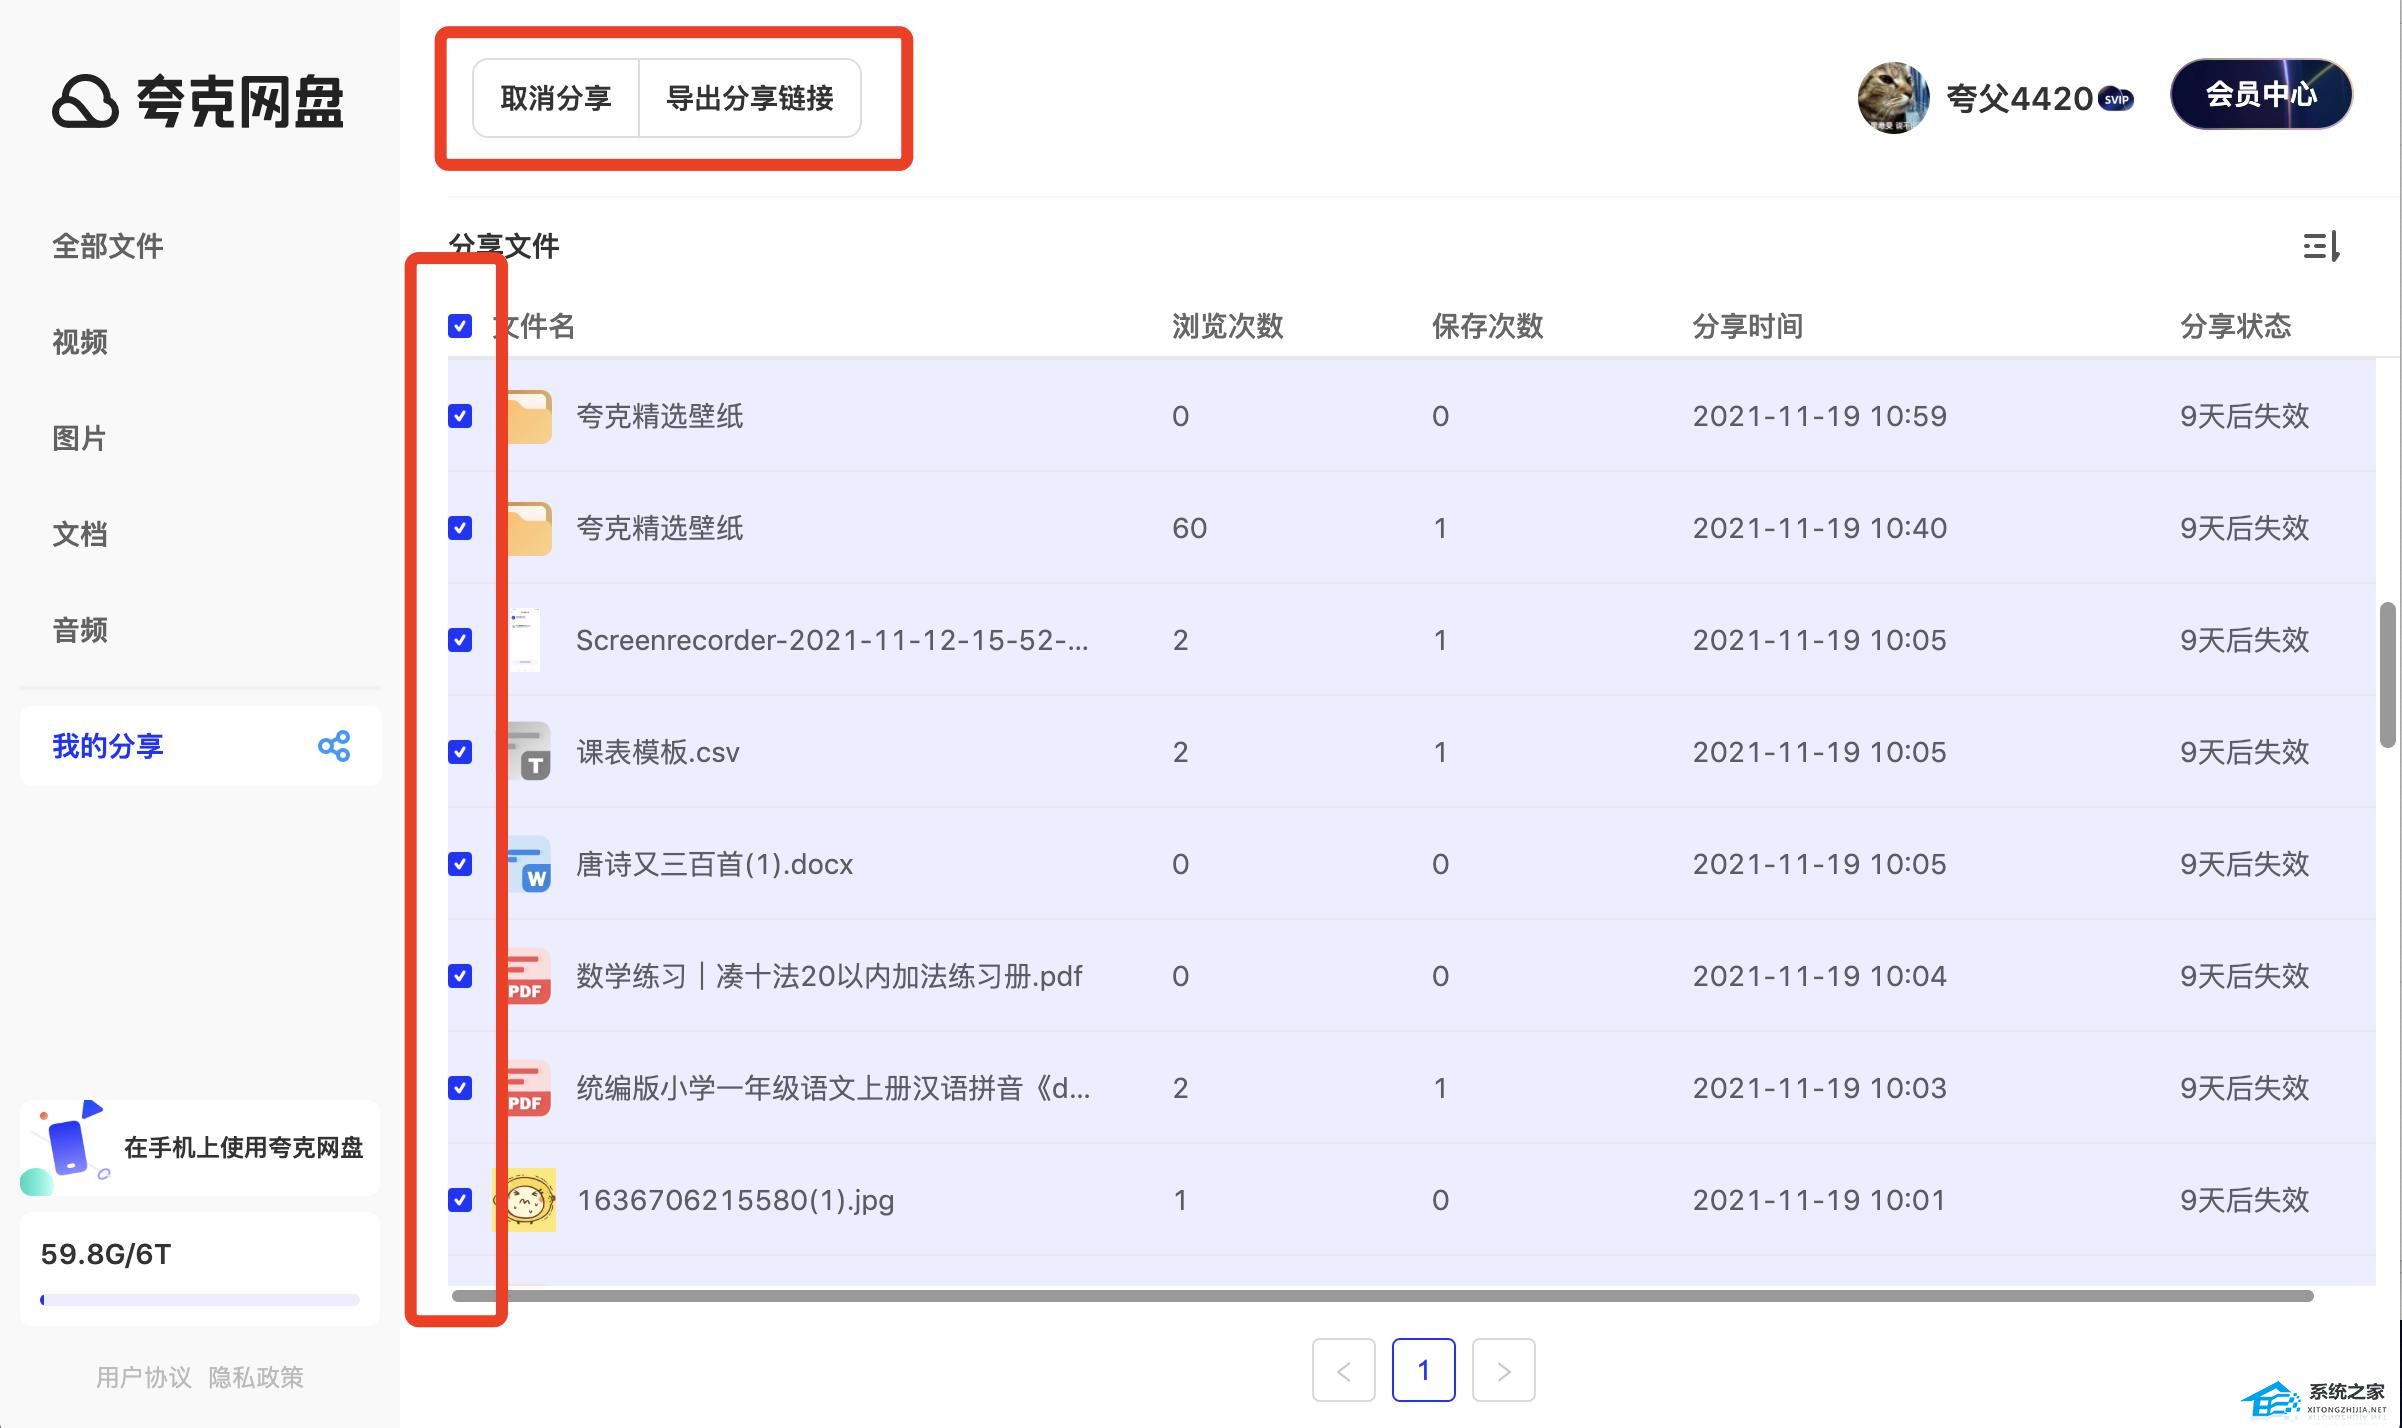The width and height of the screenshot is (2402, 1428).
Task: Open the 文档 category
Action: (x=80, y=534)
